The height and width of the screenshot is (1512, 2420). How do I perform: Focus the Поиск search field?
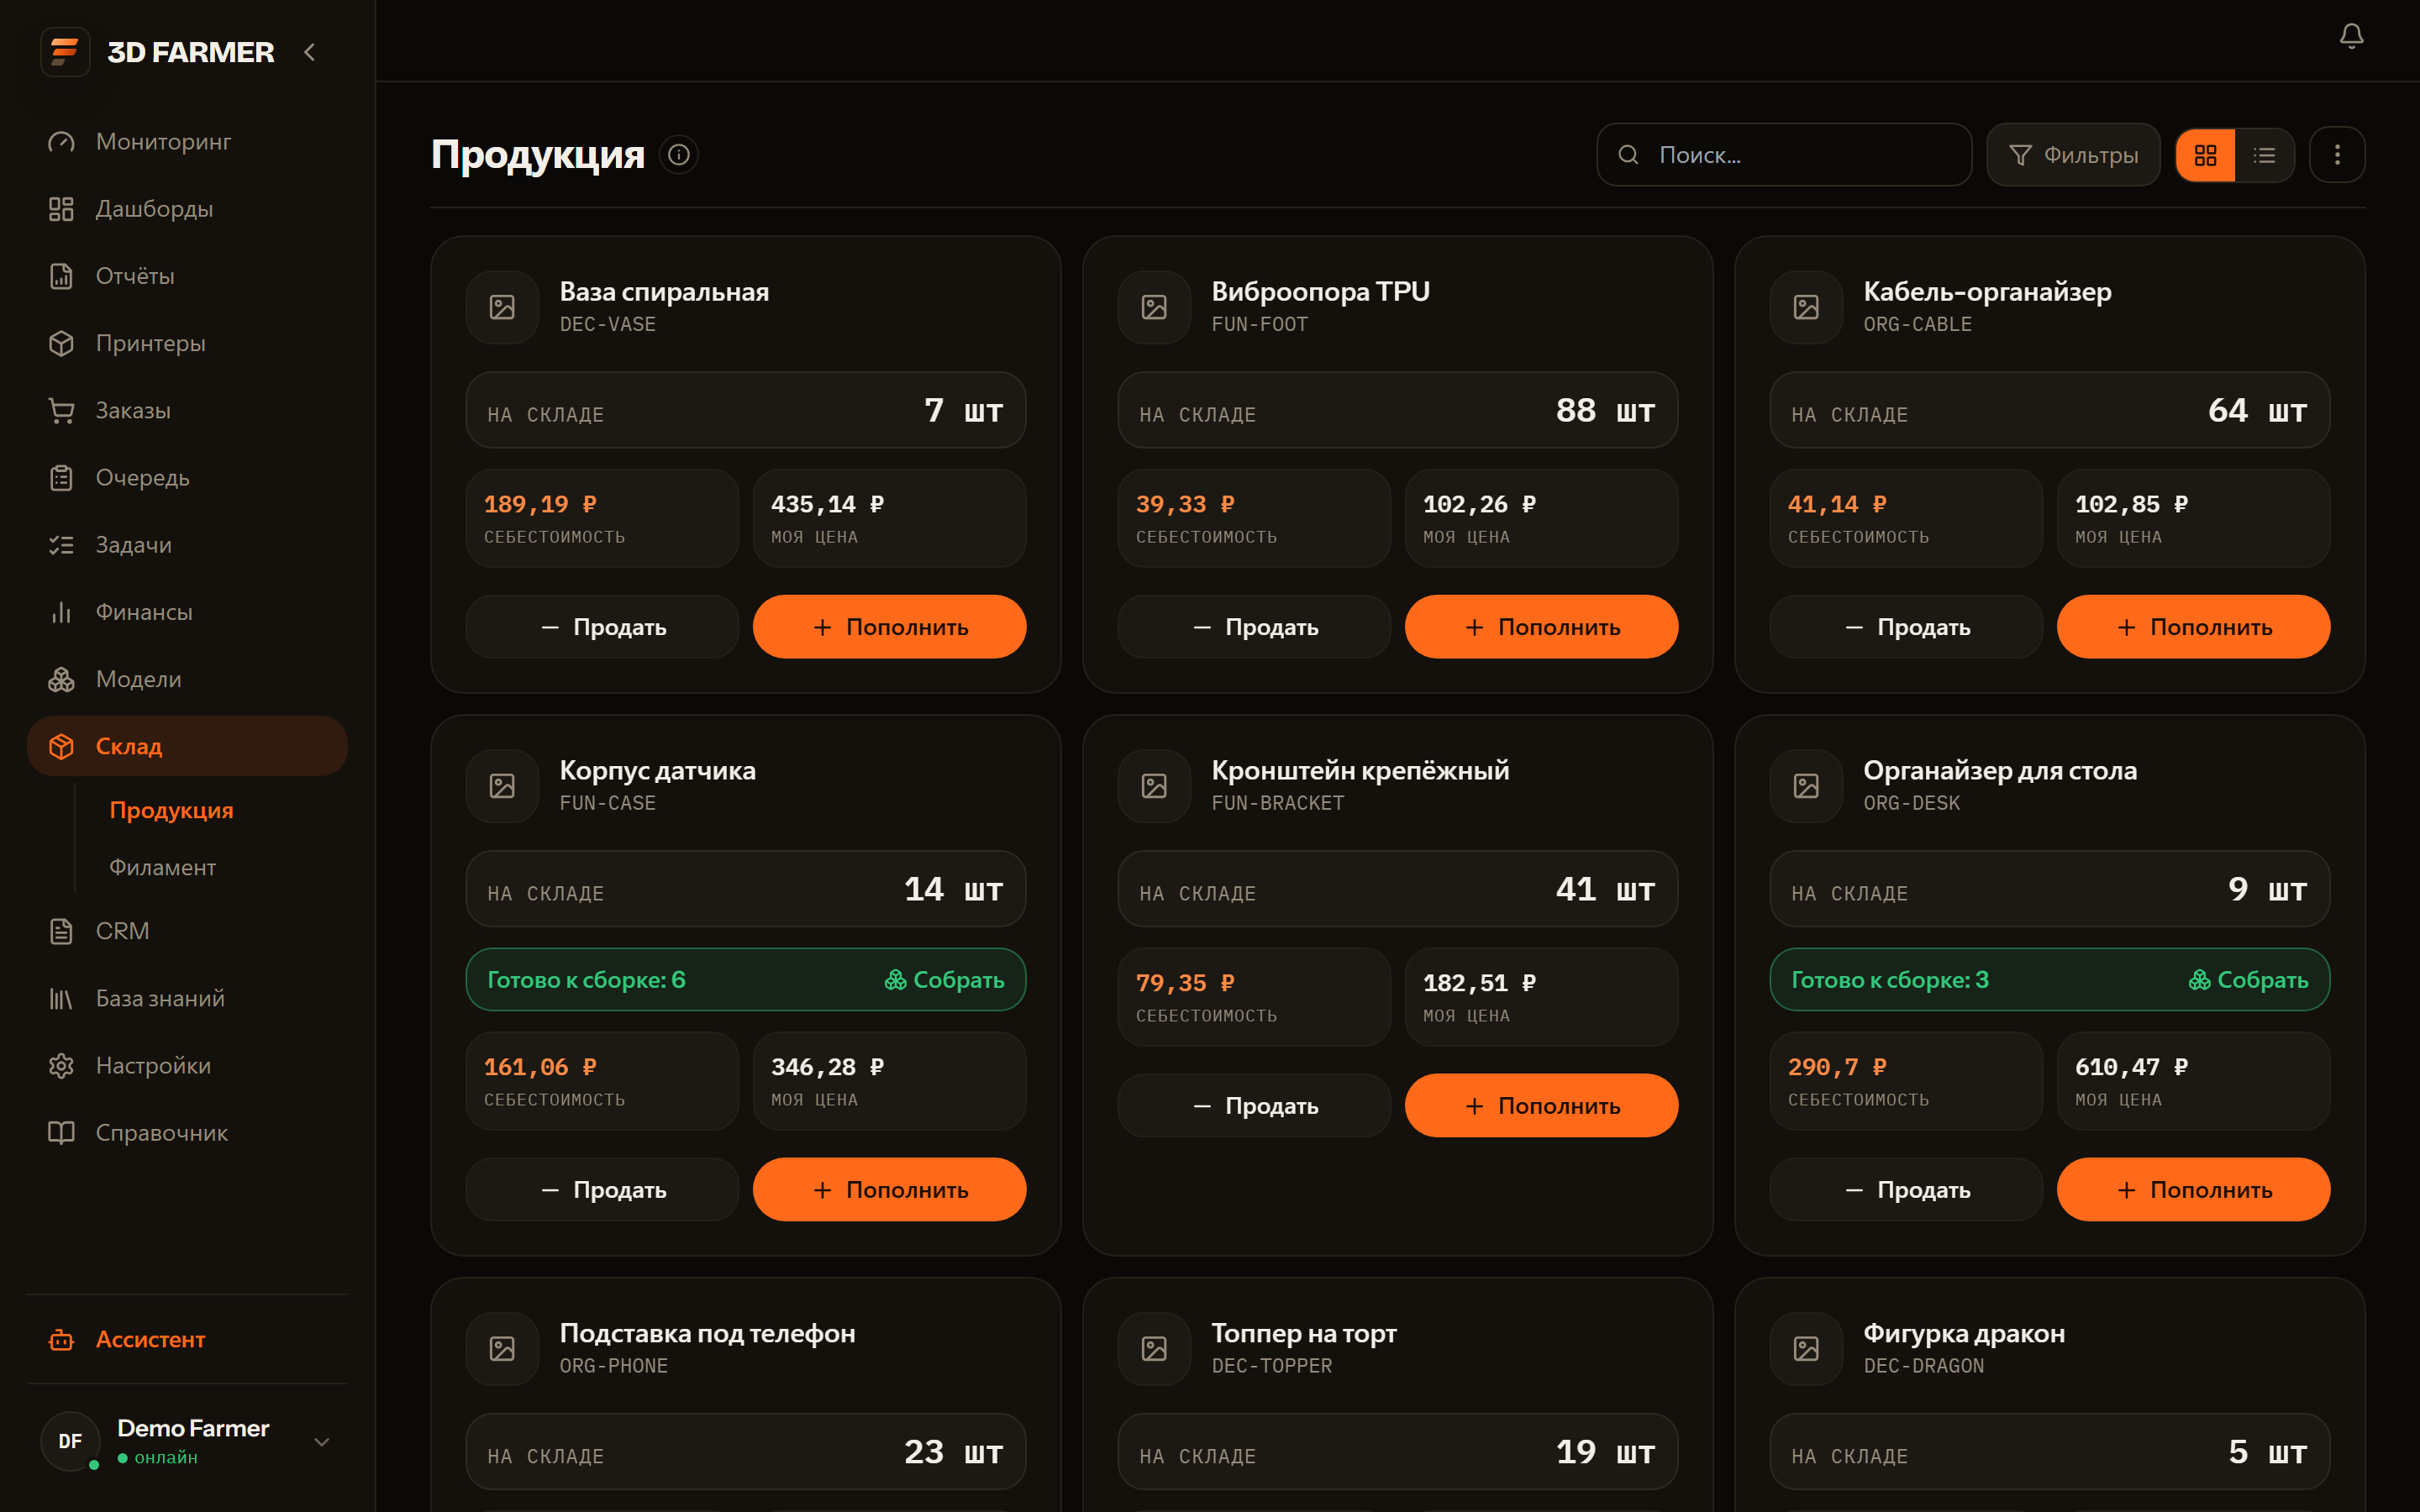coord(1784,155)
